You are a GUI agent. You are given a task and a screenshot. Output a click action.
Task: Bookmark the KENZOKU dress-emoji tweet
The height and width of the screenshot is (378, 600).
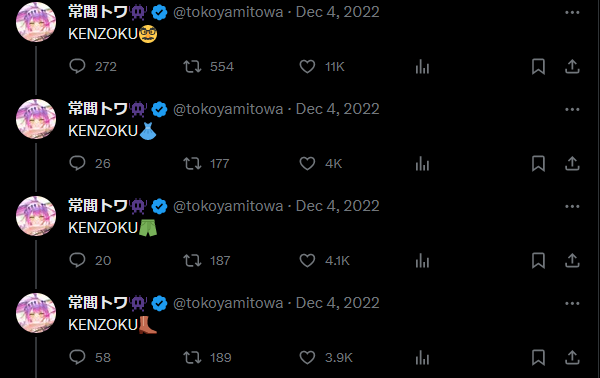tap(538, 164)
